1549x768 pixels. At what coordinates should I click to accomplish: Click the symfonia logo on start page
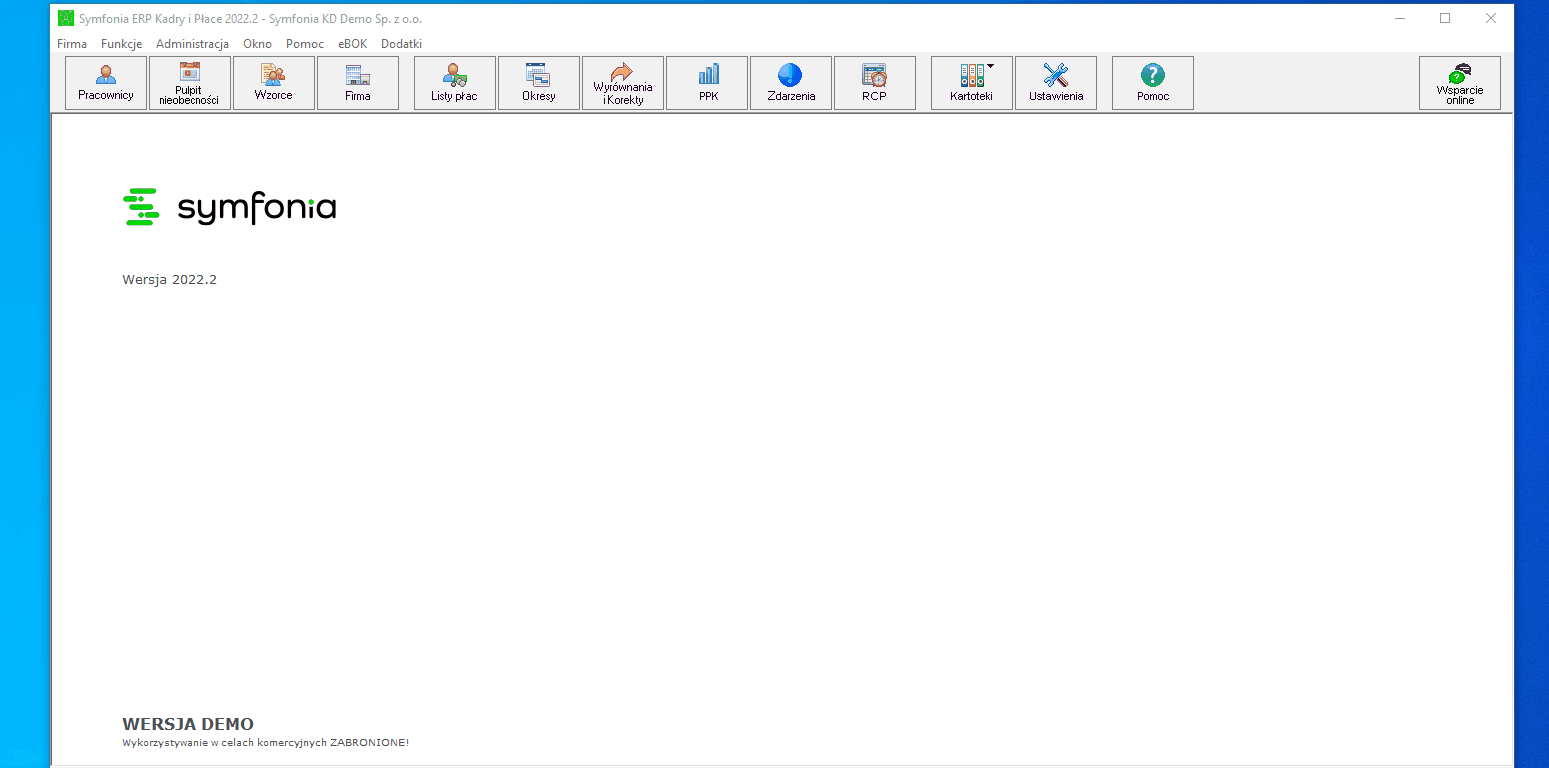[230, 207]
